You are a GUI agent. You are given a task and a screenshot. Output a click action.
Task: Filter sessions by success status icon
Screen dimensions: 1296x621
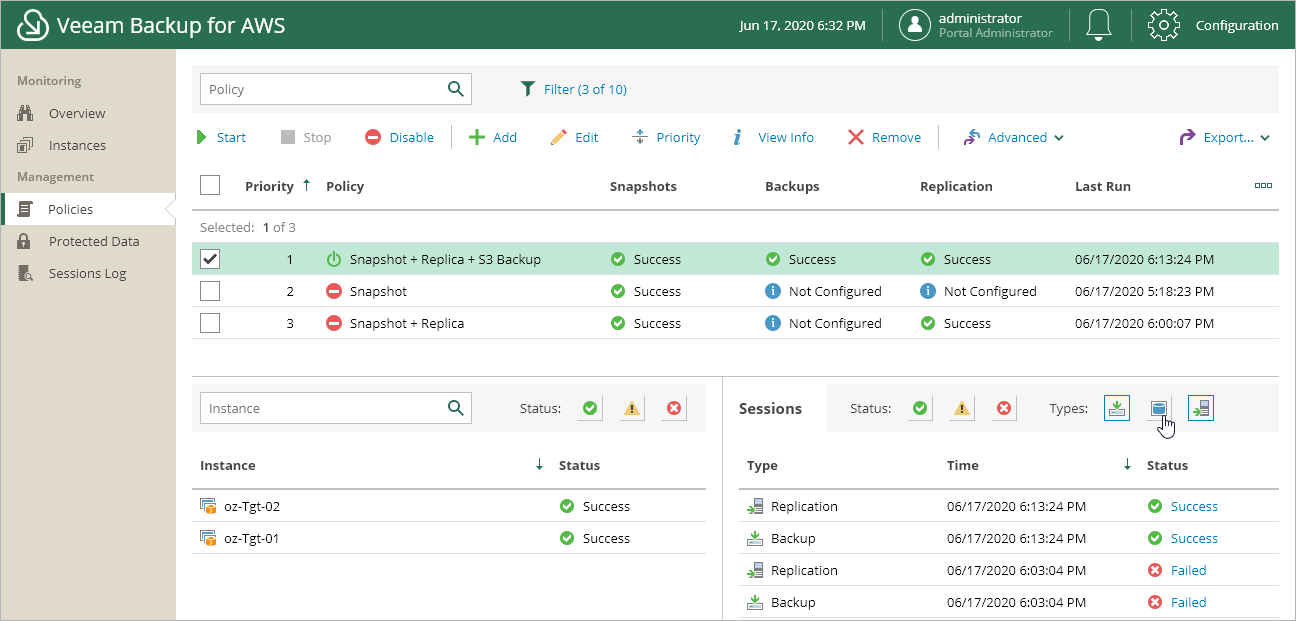pyautogui.click(x=920, y=408)
